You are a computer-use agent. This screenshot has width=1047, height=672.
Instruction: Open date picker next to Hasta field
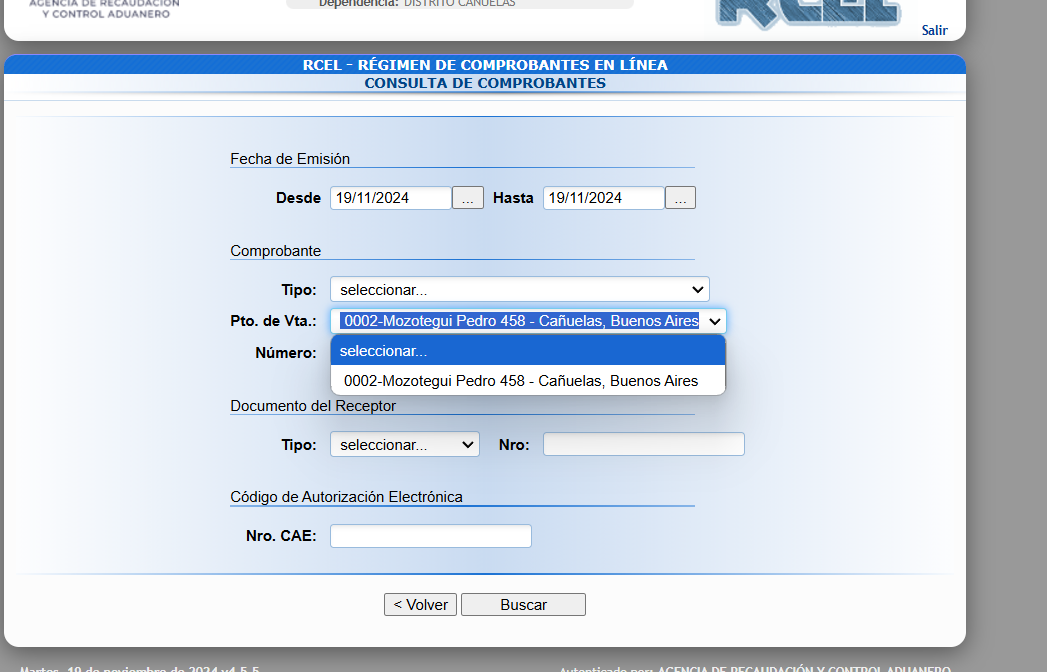[x=680, y=198]
